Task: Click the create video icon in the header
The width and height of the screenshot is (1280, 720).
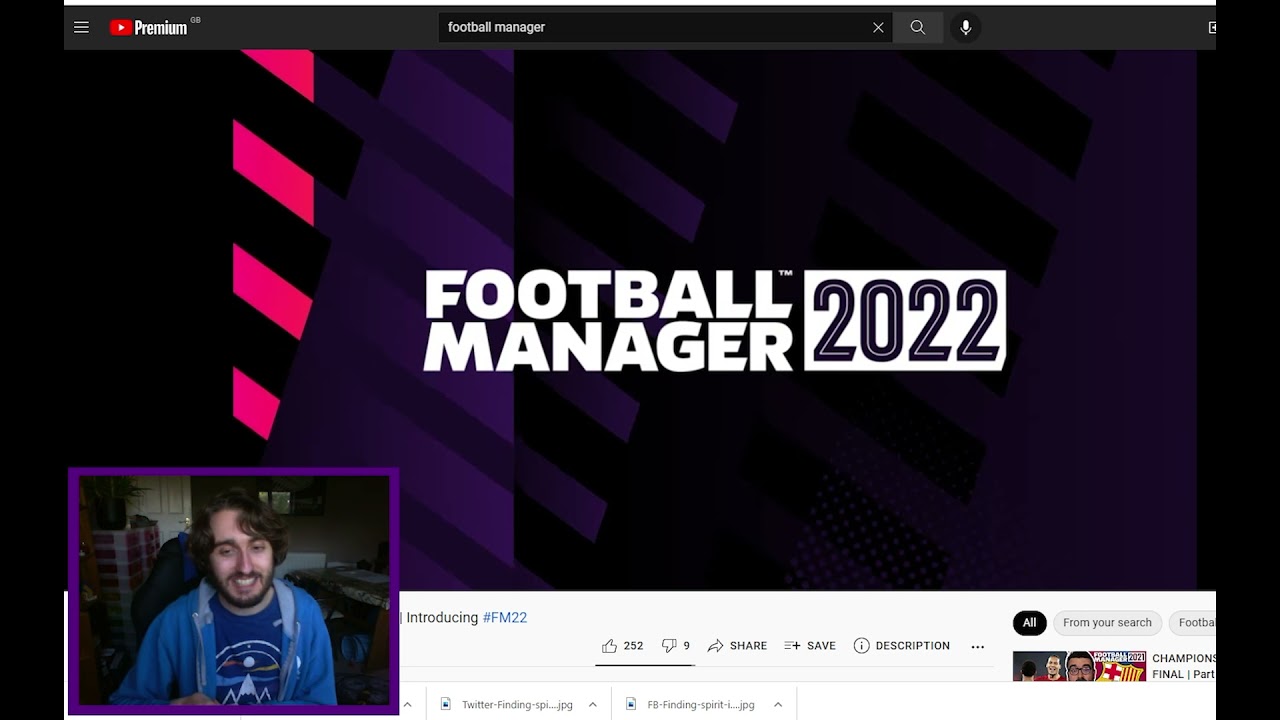Action: [x=1211, y=27]
